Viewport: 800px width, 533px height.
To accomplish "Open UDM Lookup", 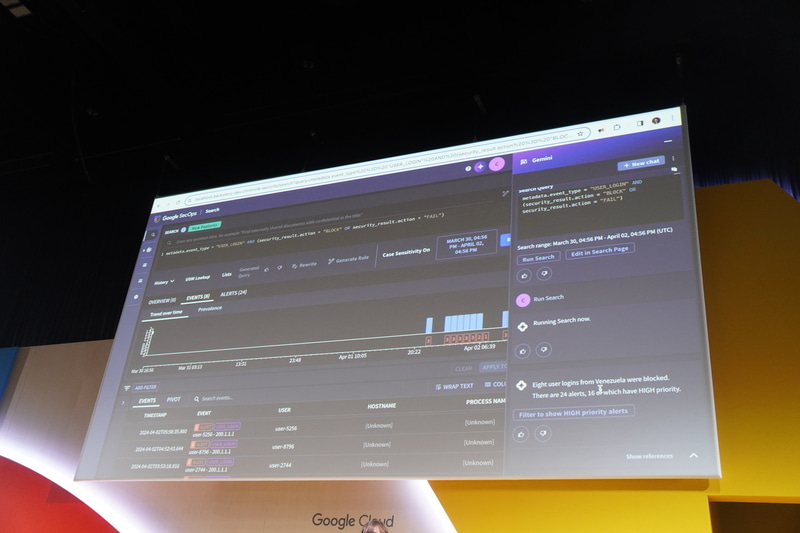I will (x=197, y=278).
